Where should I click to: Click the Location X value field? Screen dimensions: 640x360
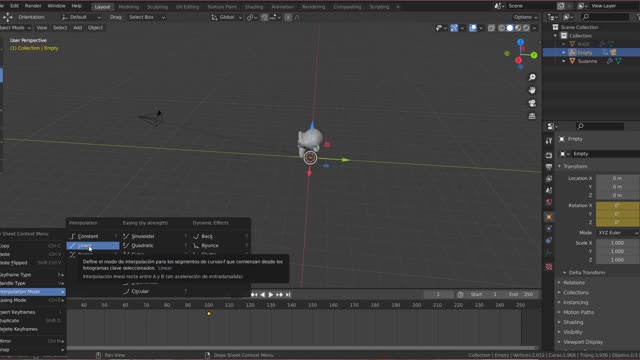[618, 178]
